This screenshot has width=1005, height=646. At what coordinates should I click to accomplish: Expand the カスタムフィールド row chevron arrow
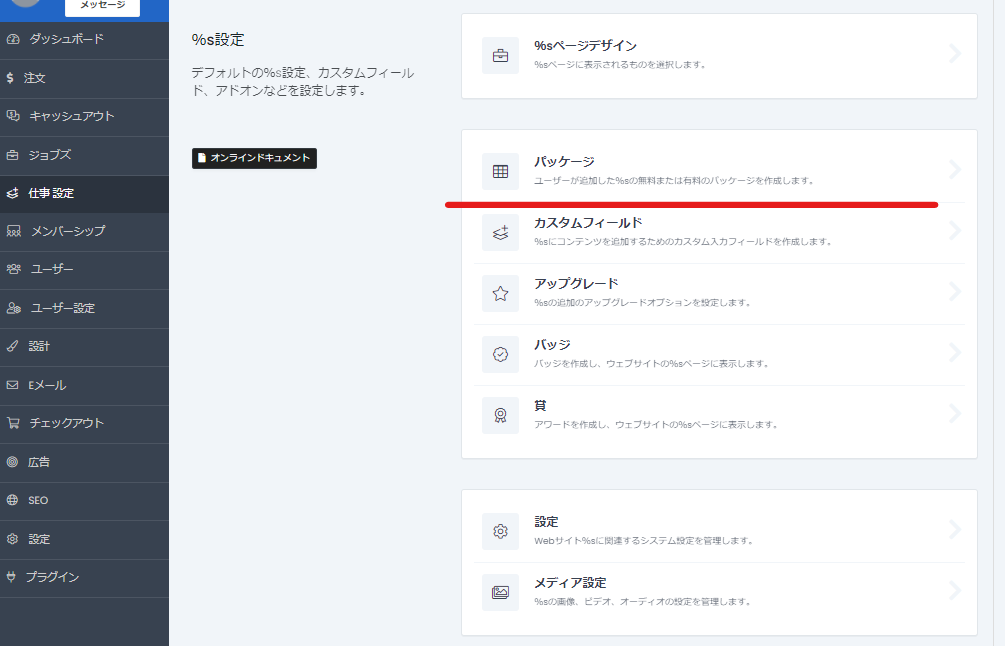click(x=954, y=231)
